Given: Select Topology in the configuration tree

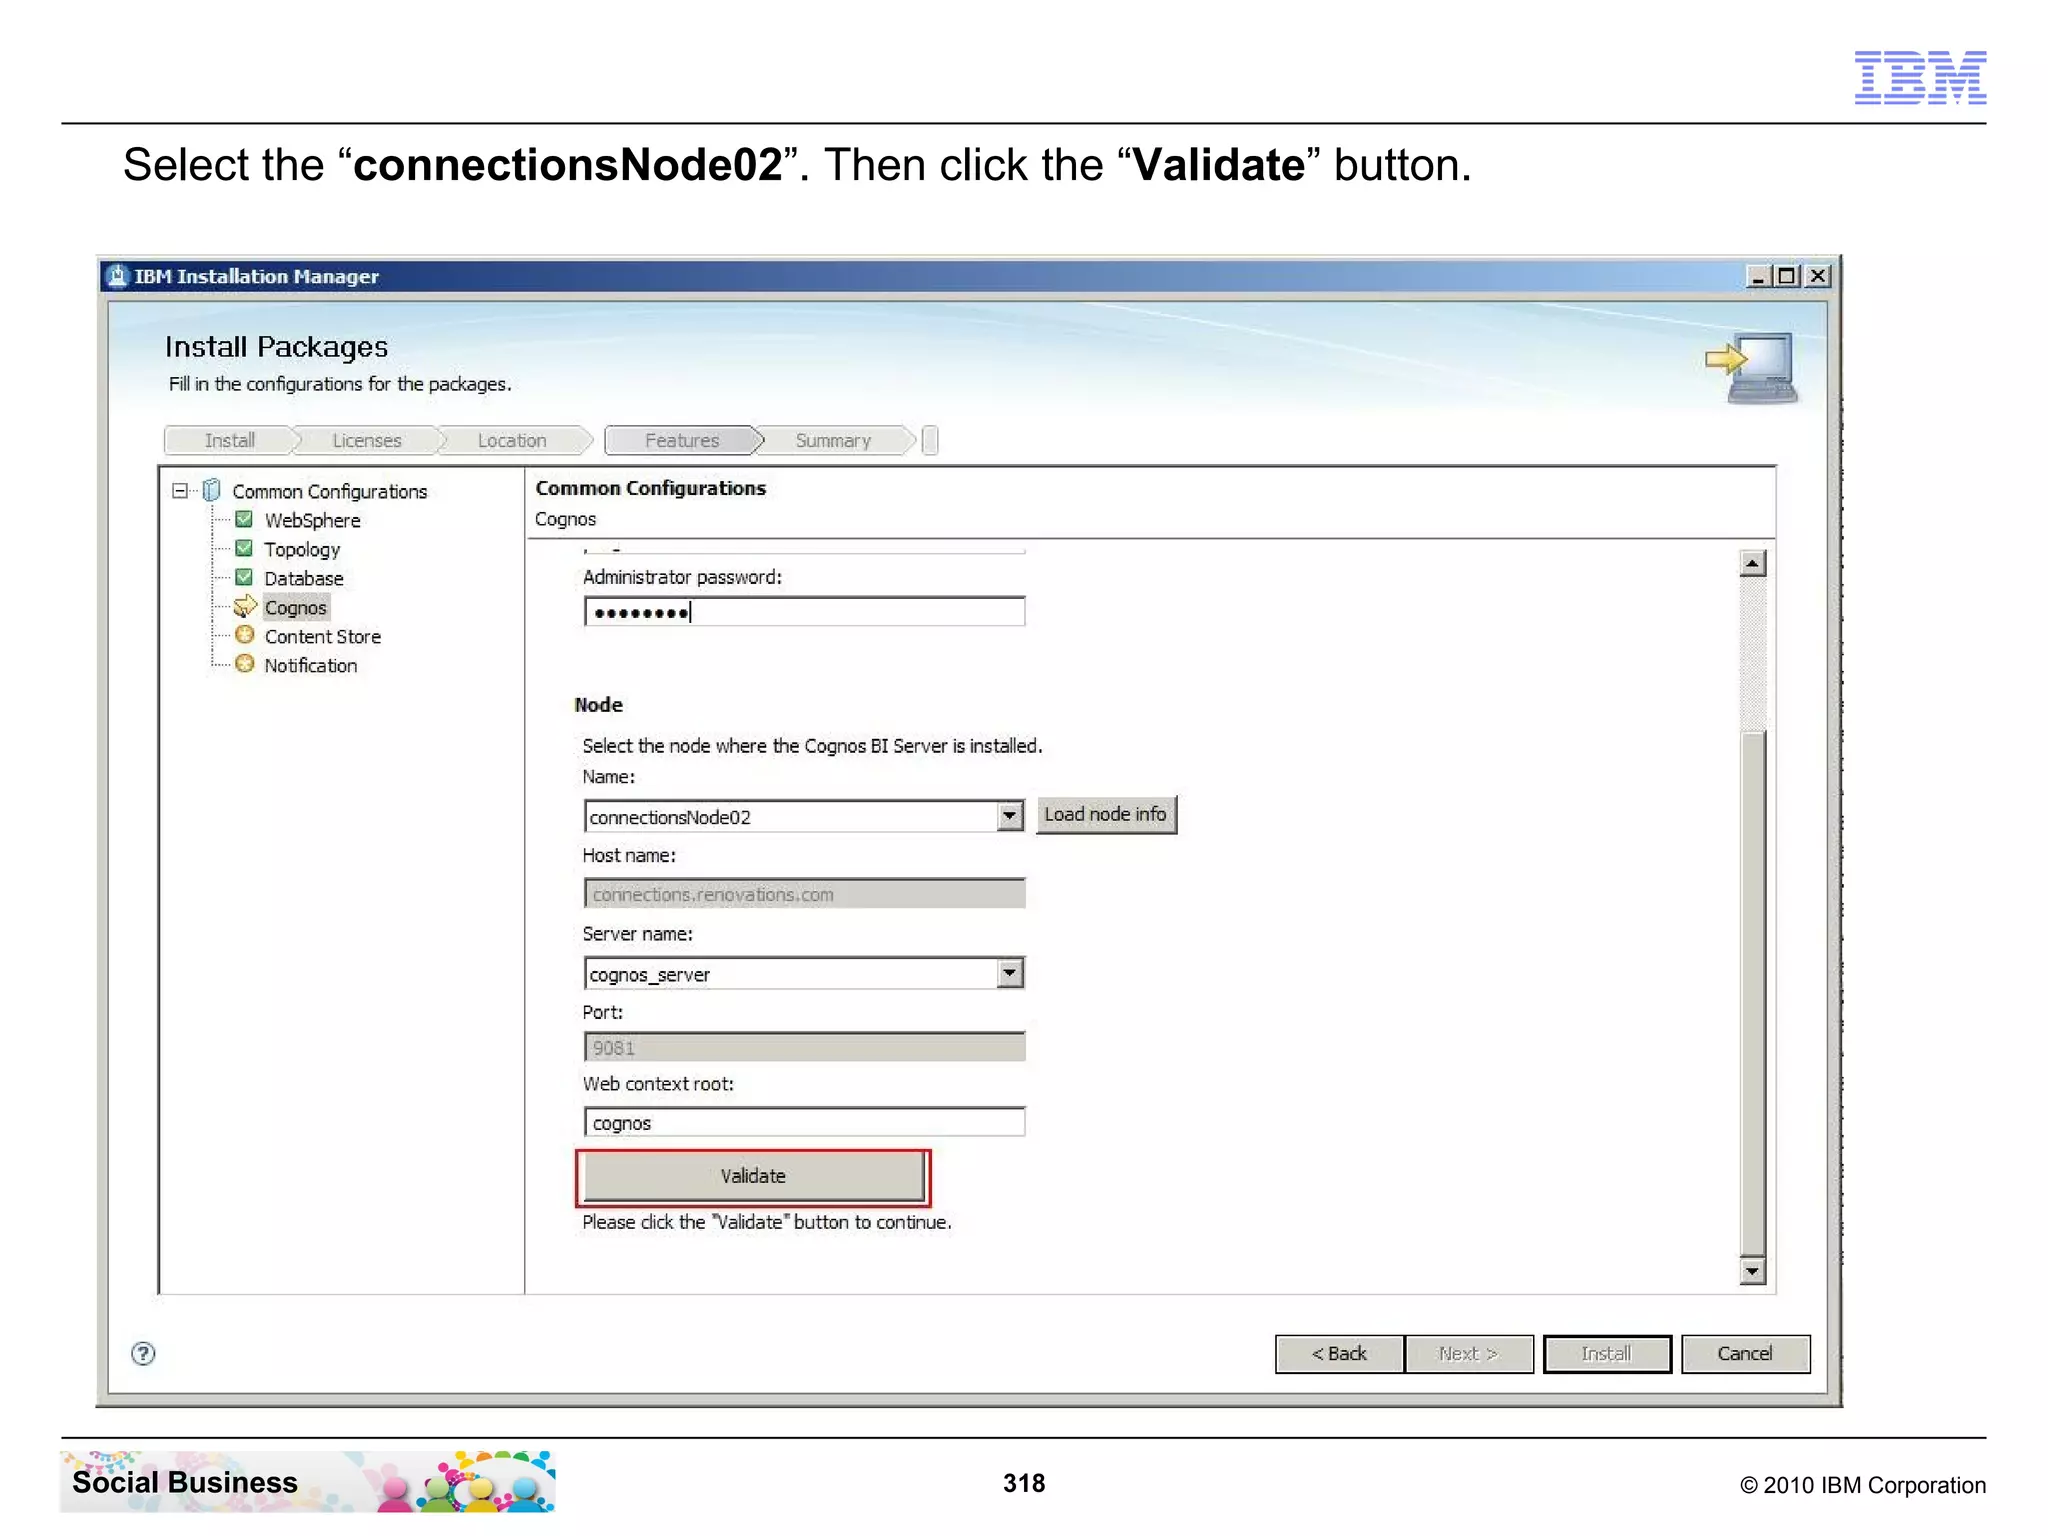Looking at the screenshot, I should [302, 549].
